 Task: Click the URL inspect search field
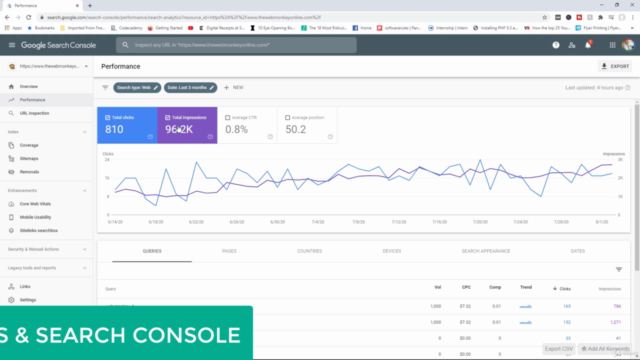tap(236, 45)
